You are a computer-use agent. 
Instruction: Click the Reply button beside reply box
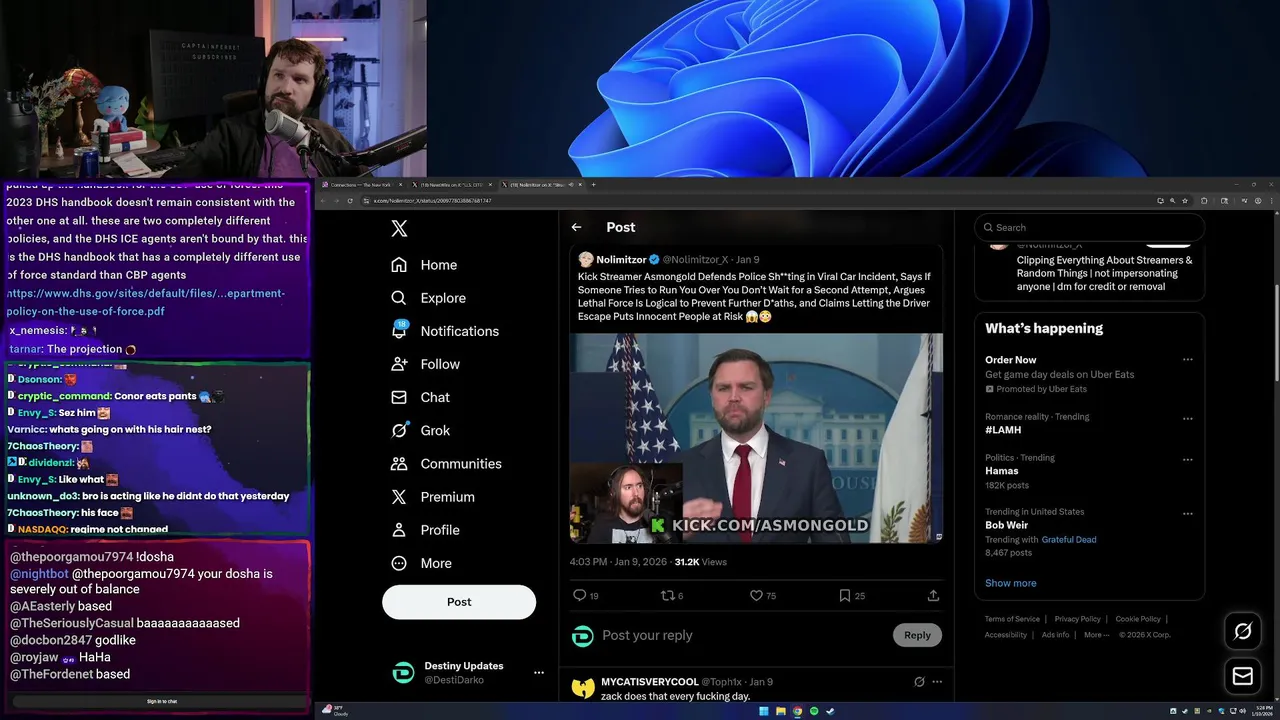(x=917, y=635)
